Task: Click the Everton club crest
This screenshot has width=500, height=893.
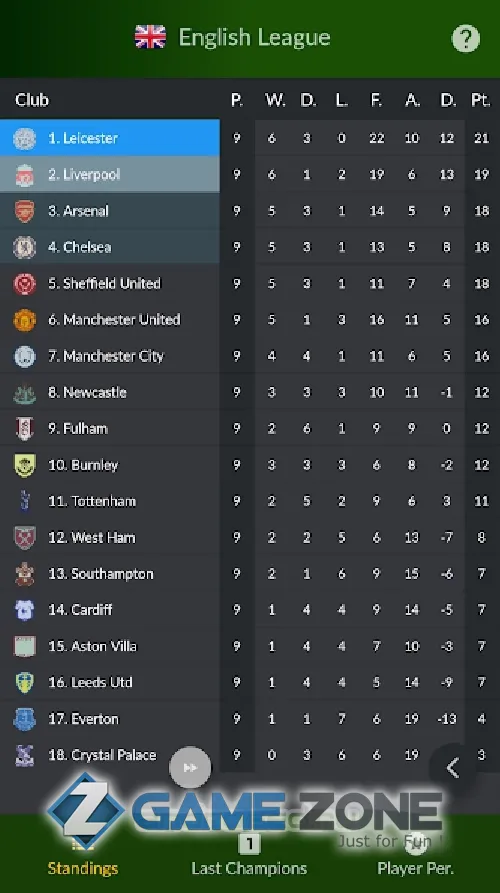Action: tap(24, 719)
